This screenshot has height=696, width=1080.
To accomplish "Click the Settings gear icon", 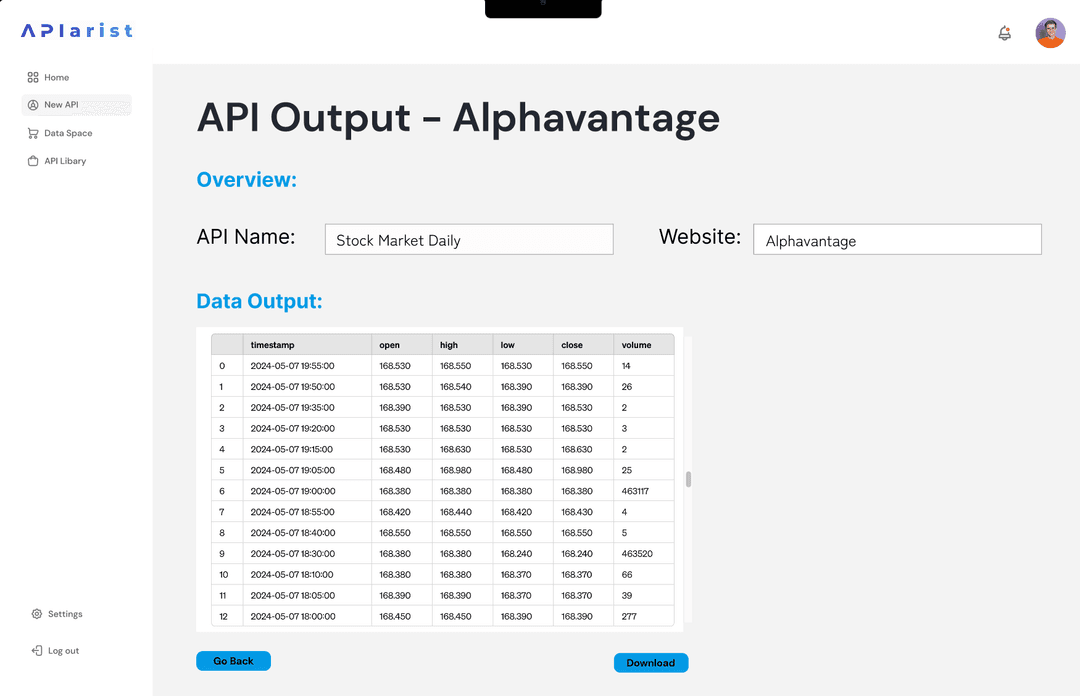I will click(37, 613).
